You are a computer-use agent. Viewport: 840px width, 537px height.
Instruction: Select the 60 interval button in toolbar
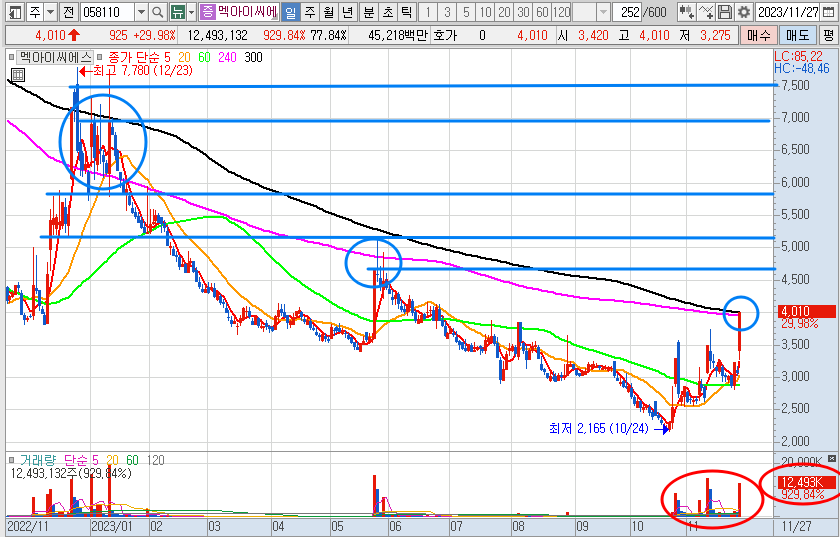click(542, 11)
